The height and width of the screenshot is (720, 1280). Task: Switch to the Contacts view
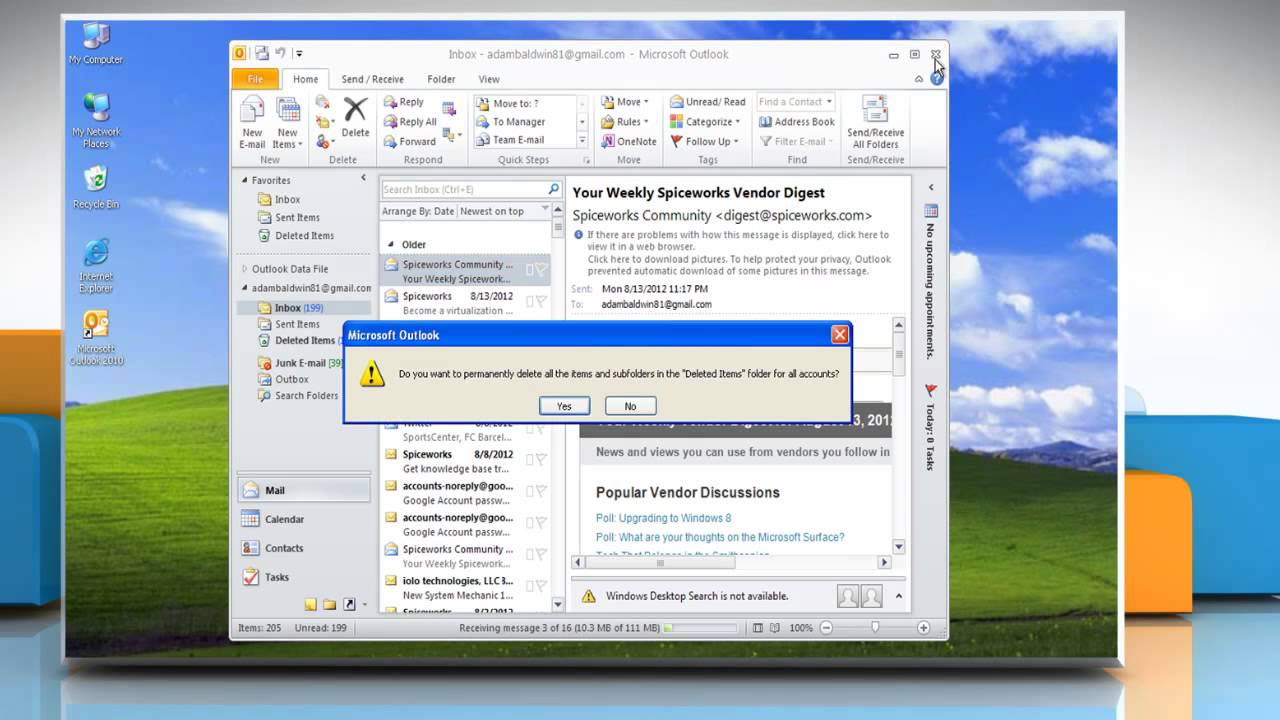click(x=304, y=548)
